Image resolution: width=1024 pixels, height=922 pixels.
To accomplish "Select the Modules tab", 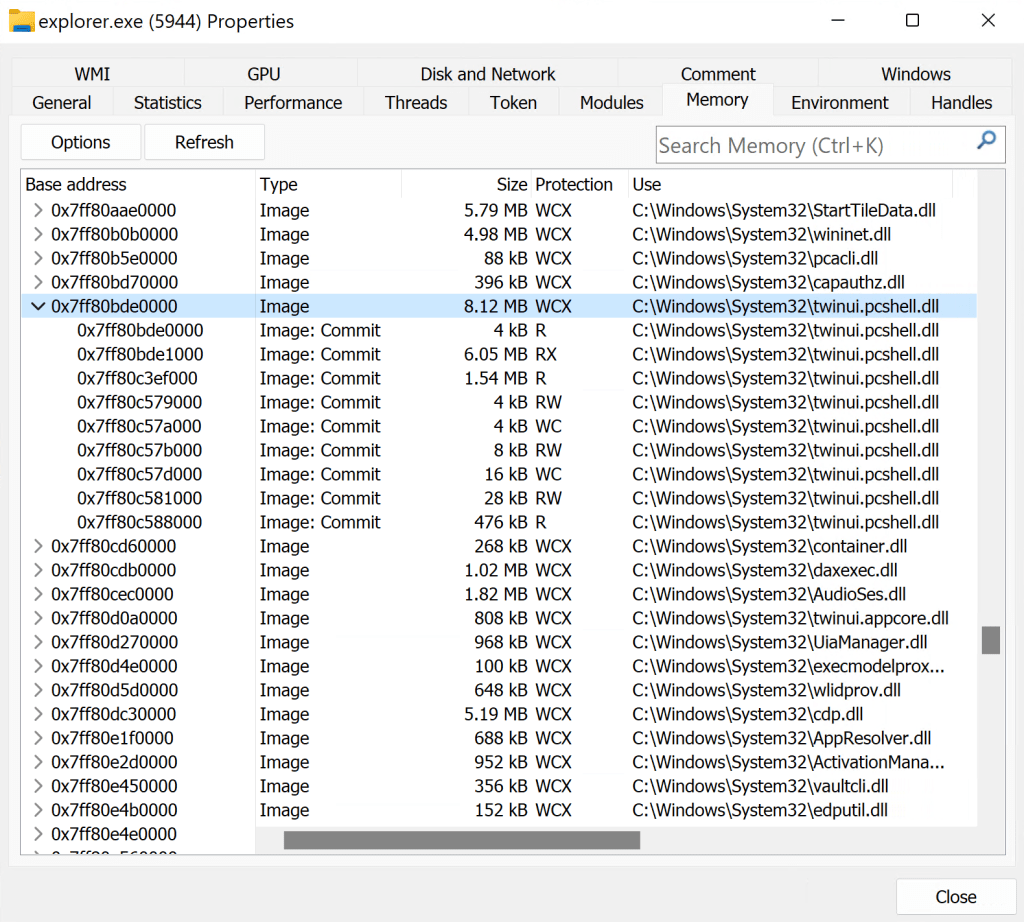I will [x=611, y=103].
